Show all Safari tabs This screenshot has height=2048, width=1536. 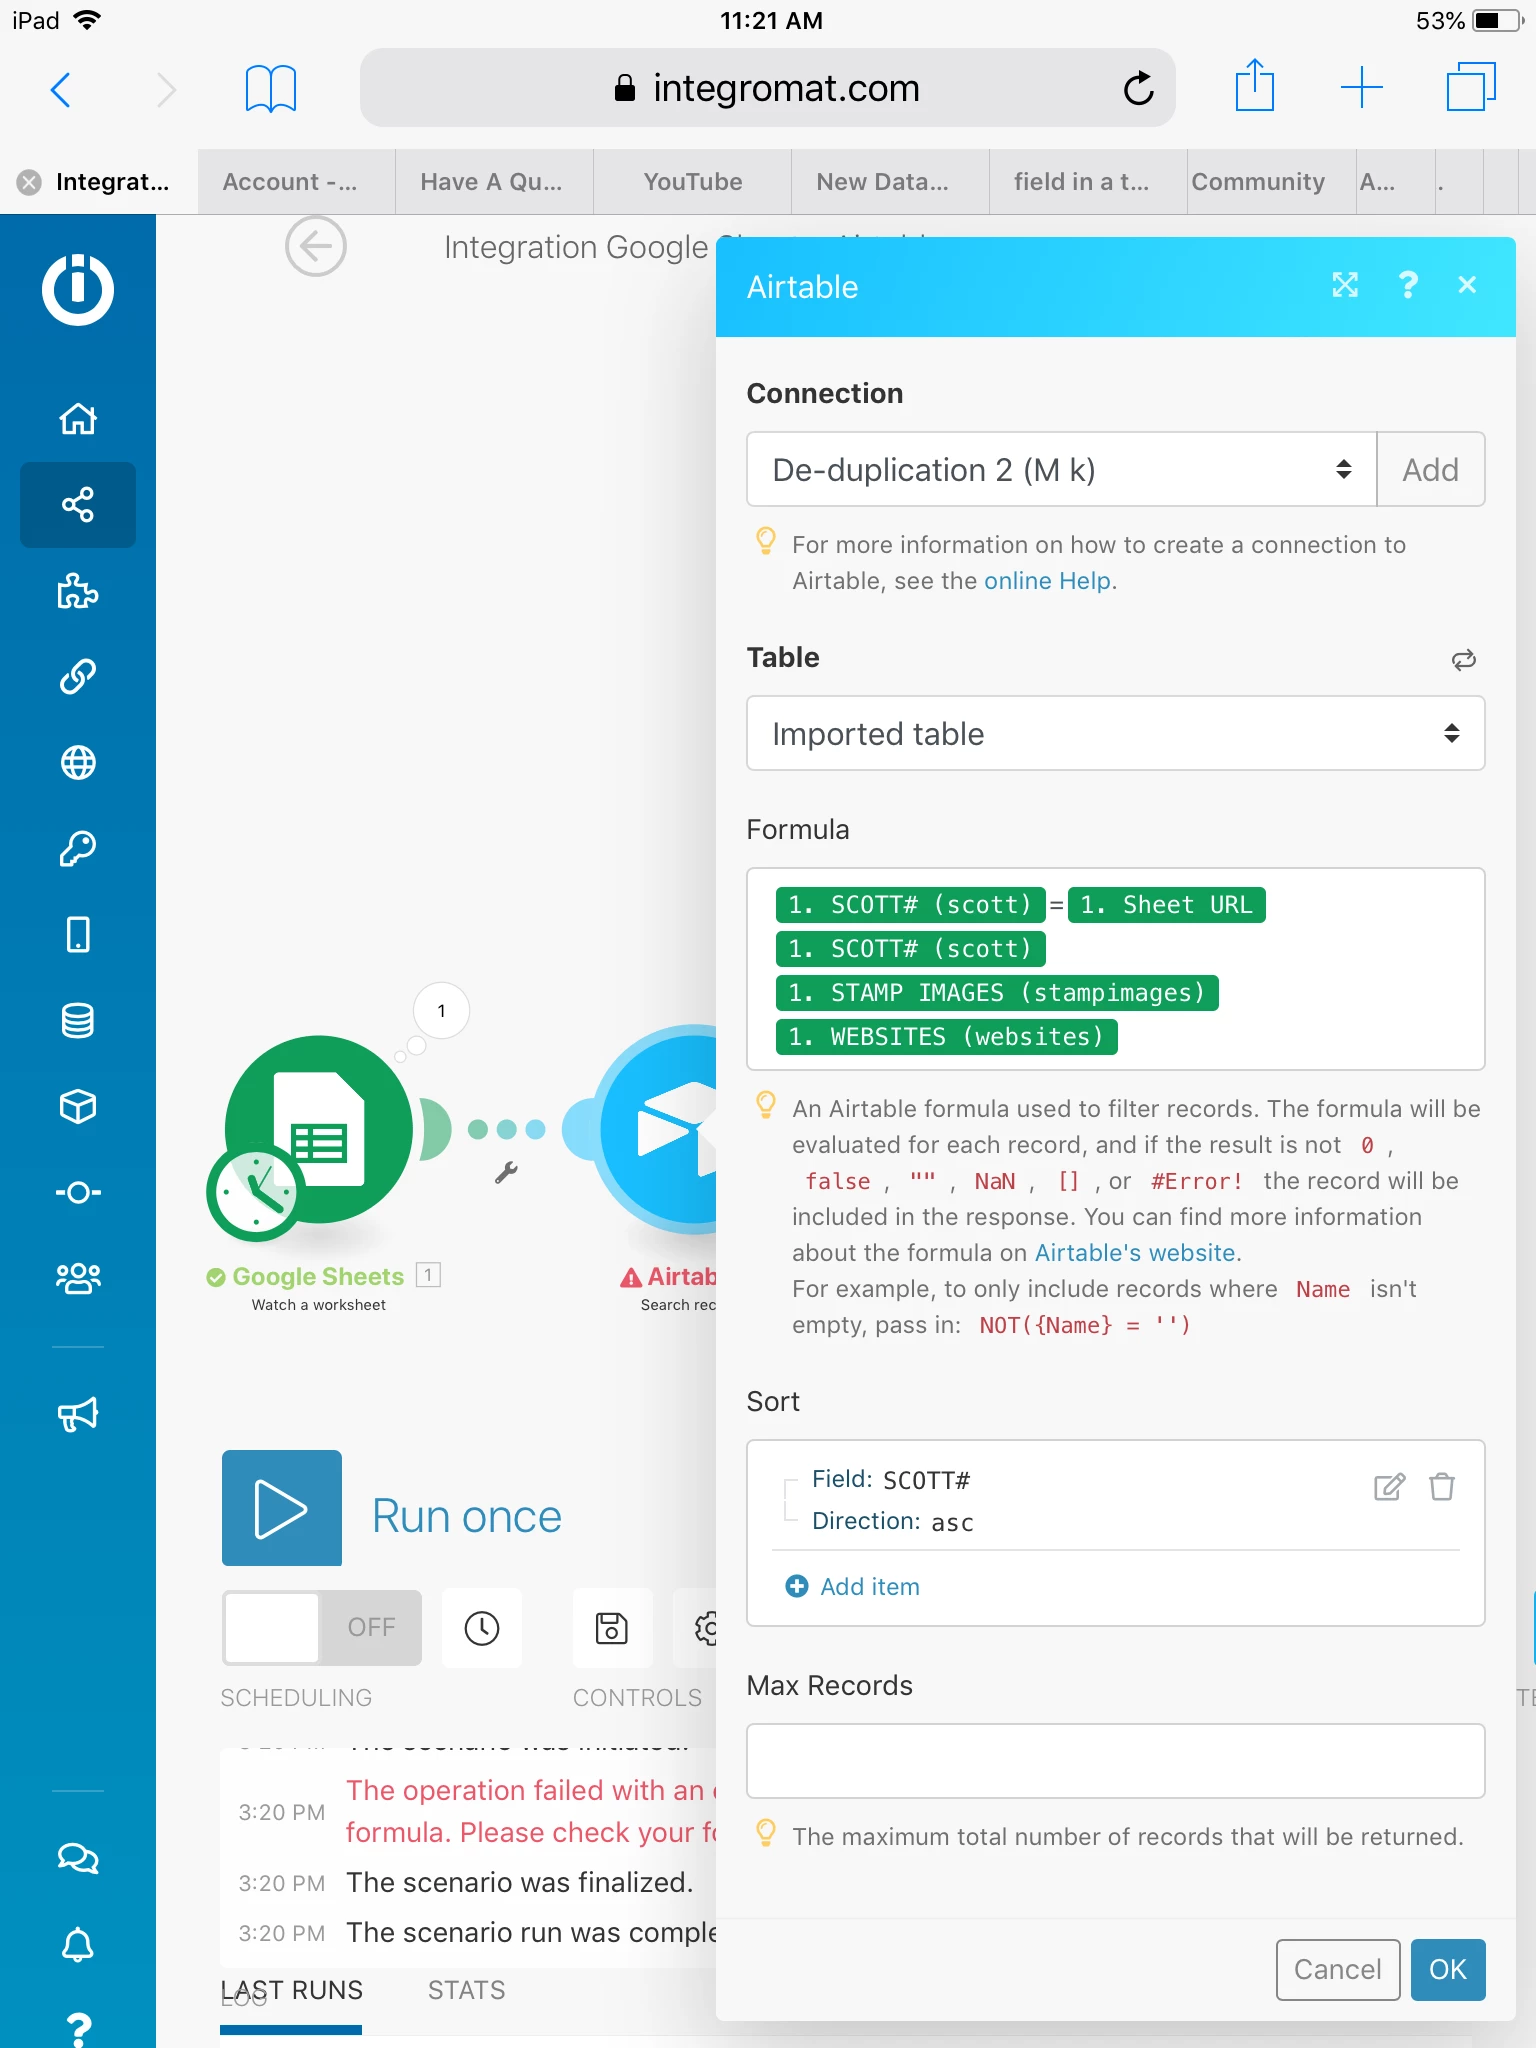pyautogui.click(x=1470, y=87)
